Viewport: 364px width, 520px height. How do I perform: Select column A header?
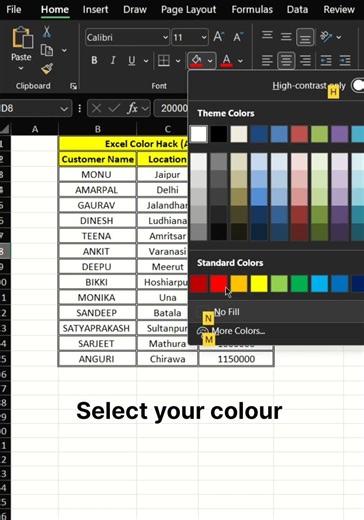point(35,129)
